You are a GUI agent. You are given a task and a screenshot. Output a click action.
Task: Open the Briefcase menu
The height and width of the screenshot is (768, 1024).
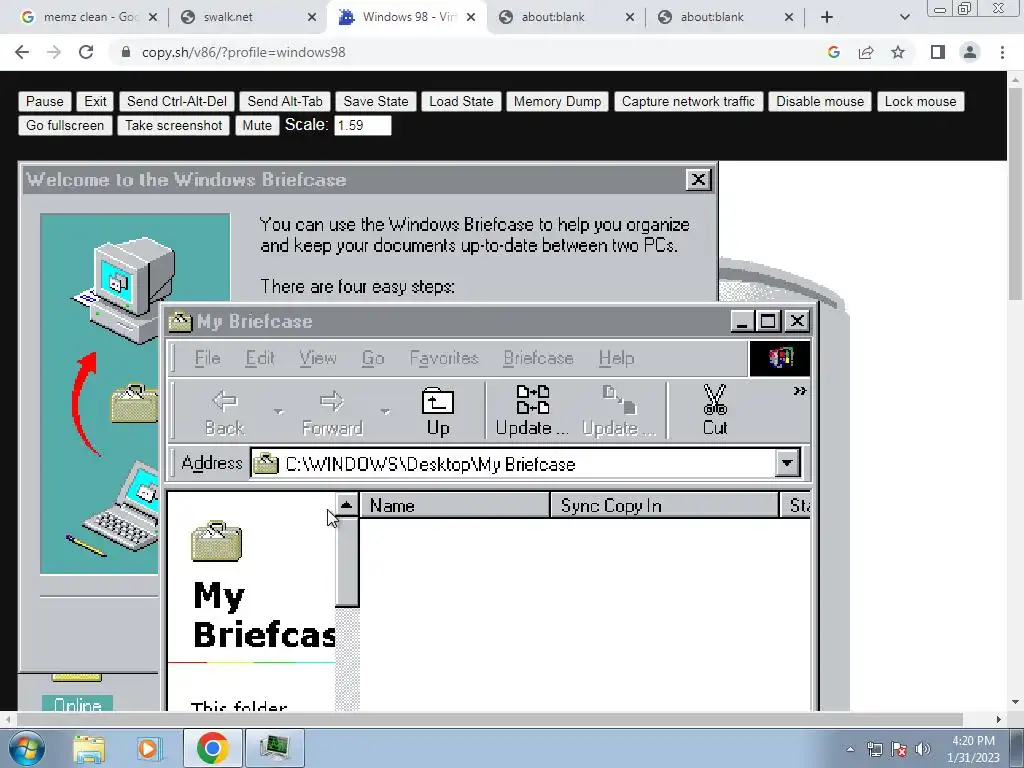[538, 358]
